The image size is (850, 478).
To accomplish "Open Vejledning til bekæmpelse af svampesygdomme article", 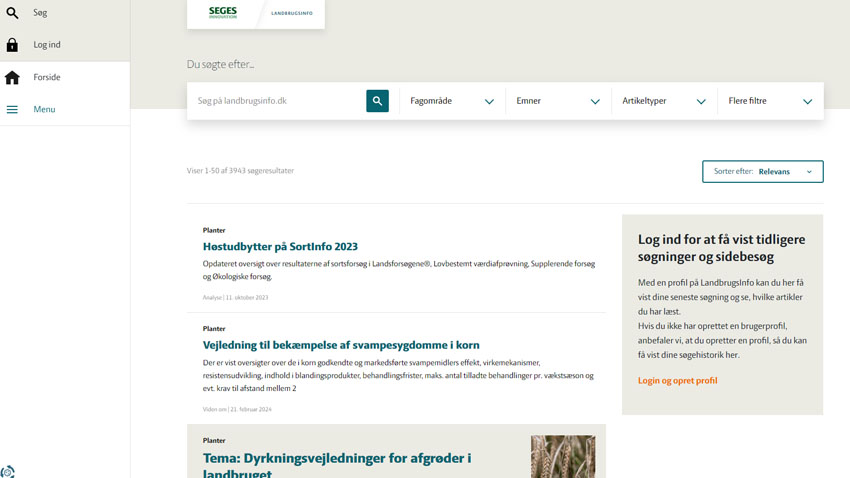I will tap(341, 345).
